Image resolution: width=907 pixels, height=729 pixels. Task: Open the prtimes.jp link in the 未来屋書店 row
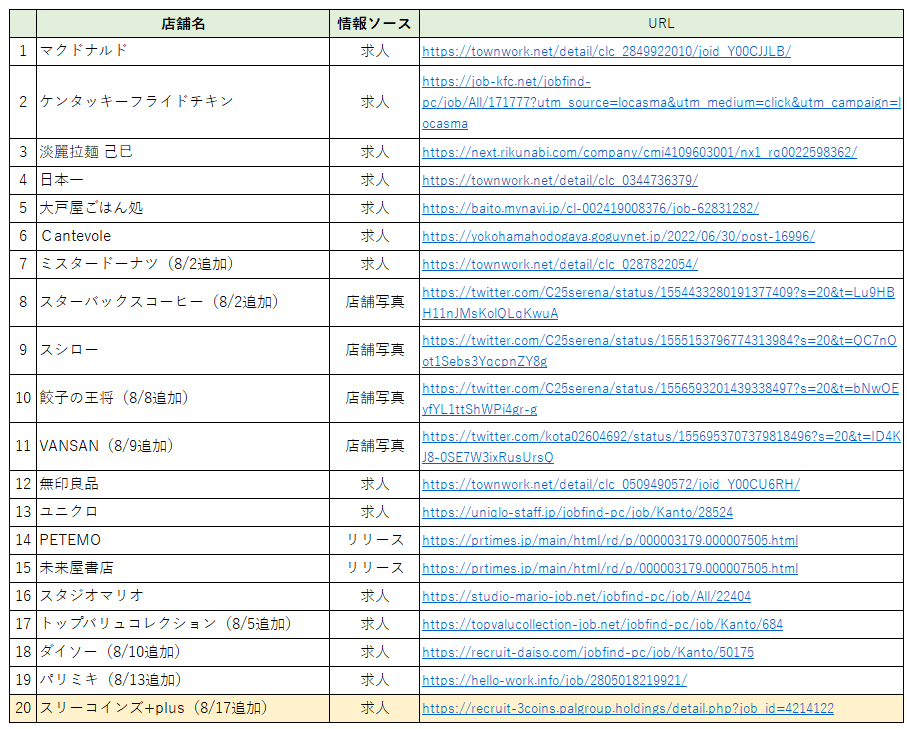tap(610, 568)
